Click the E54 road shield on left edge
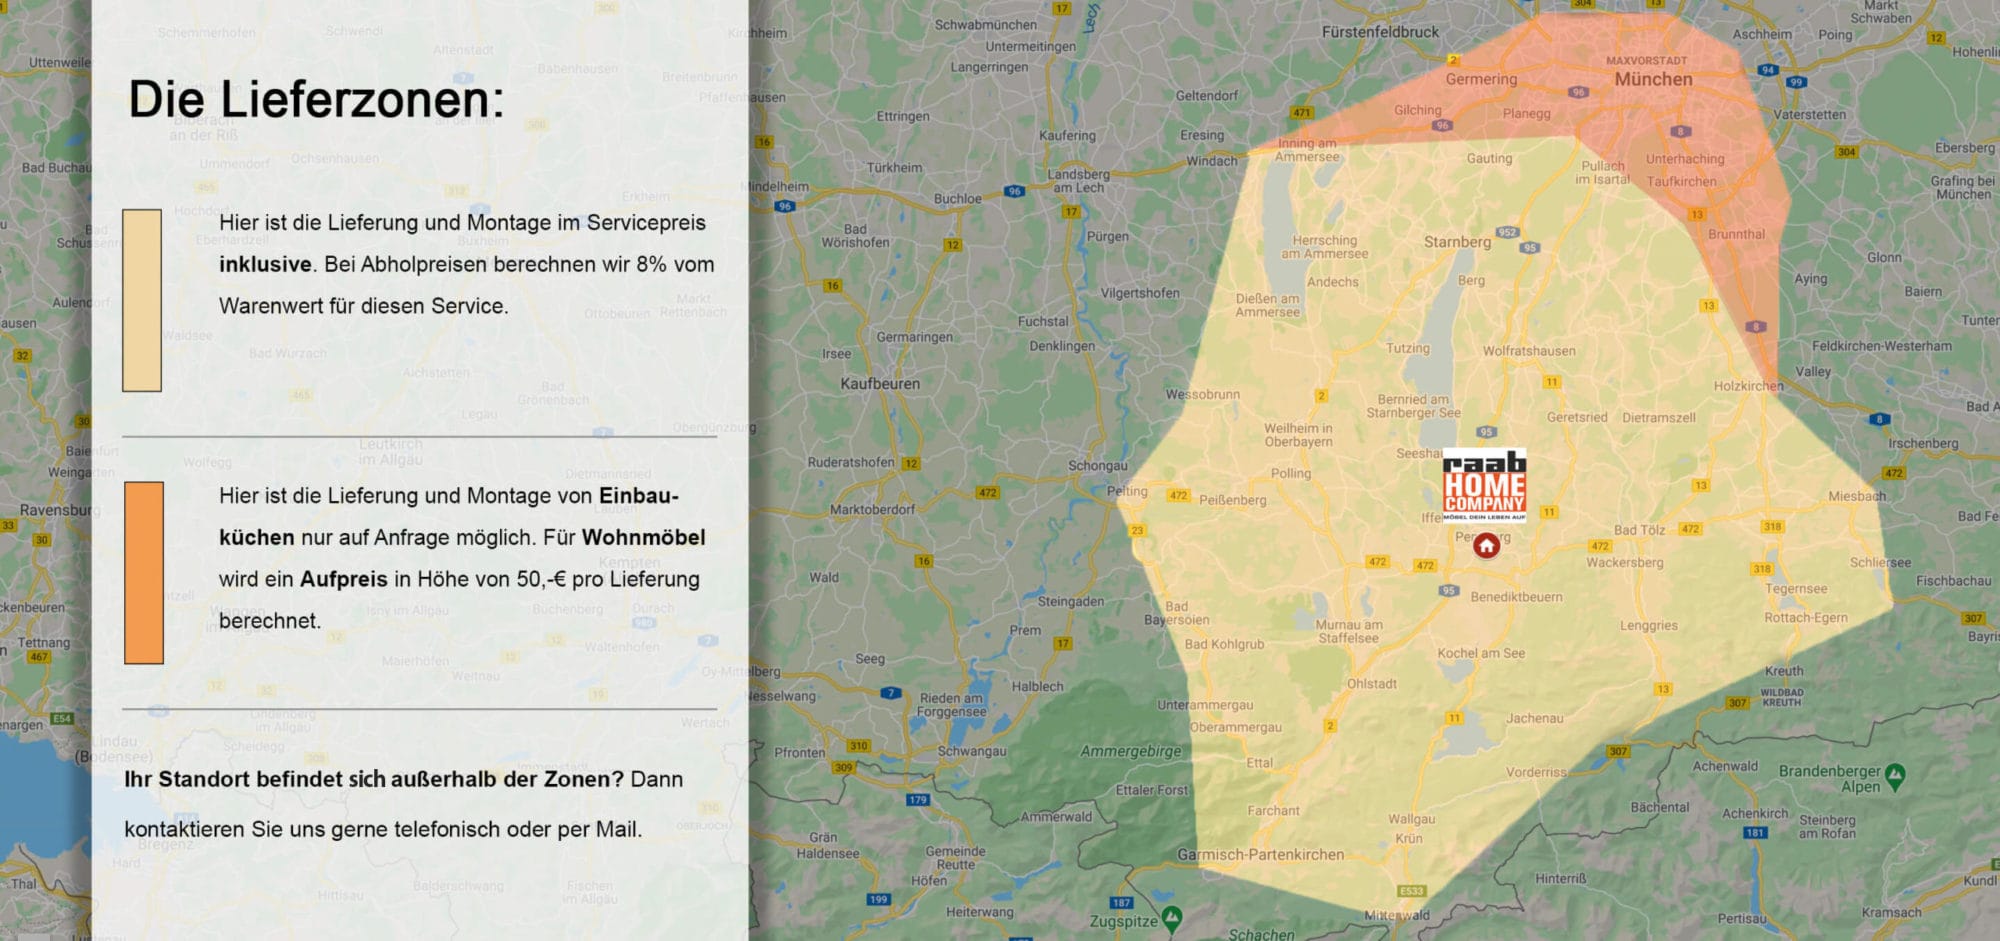 [62, 718]
